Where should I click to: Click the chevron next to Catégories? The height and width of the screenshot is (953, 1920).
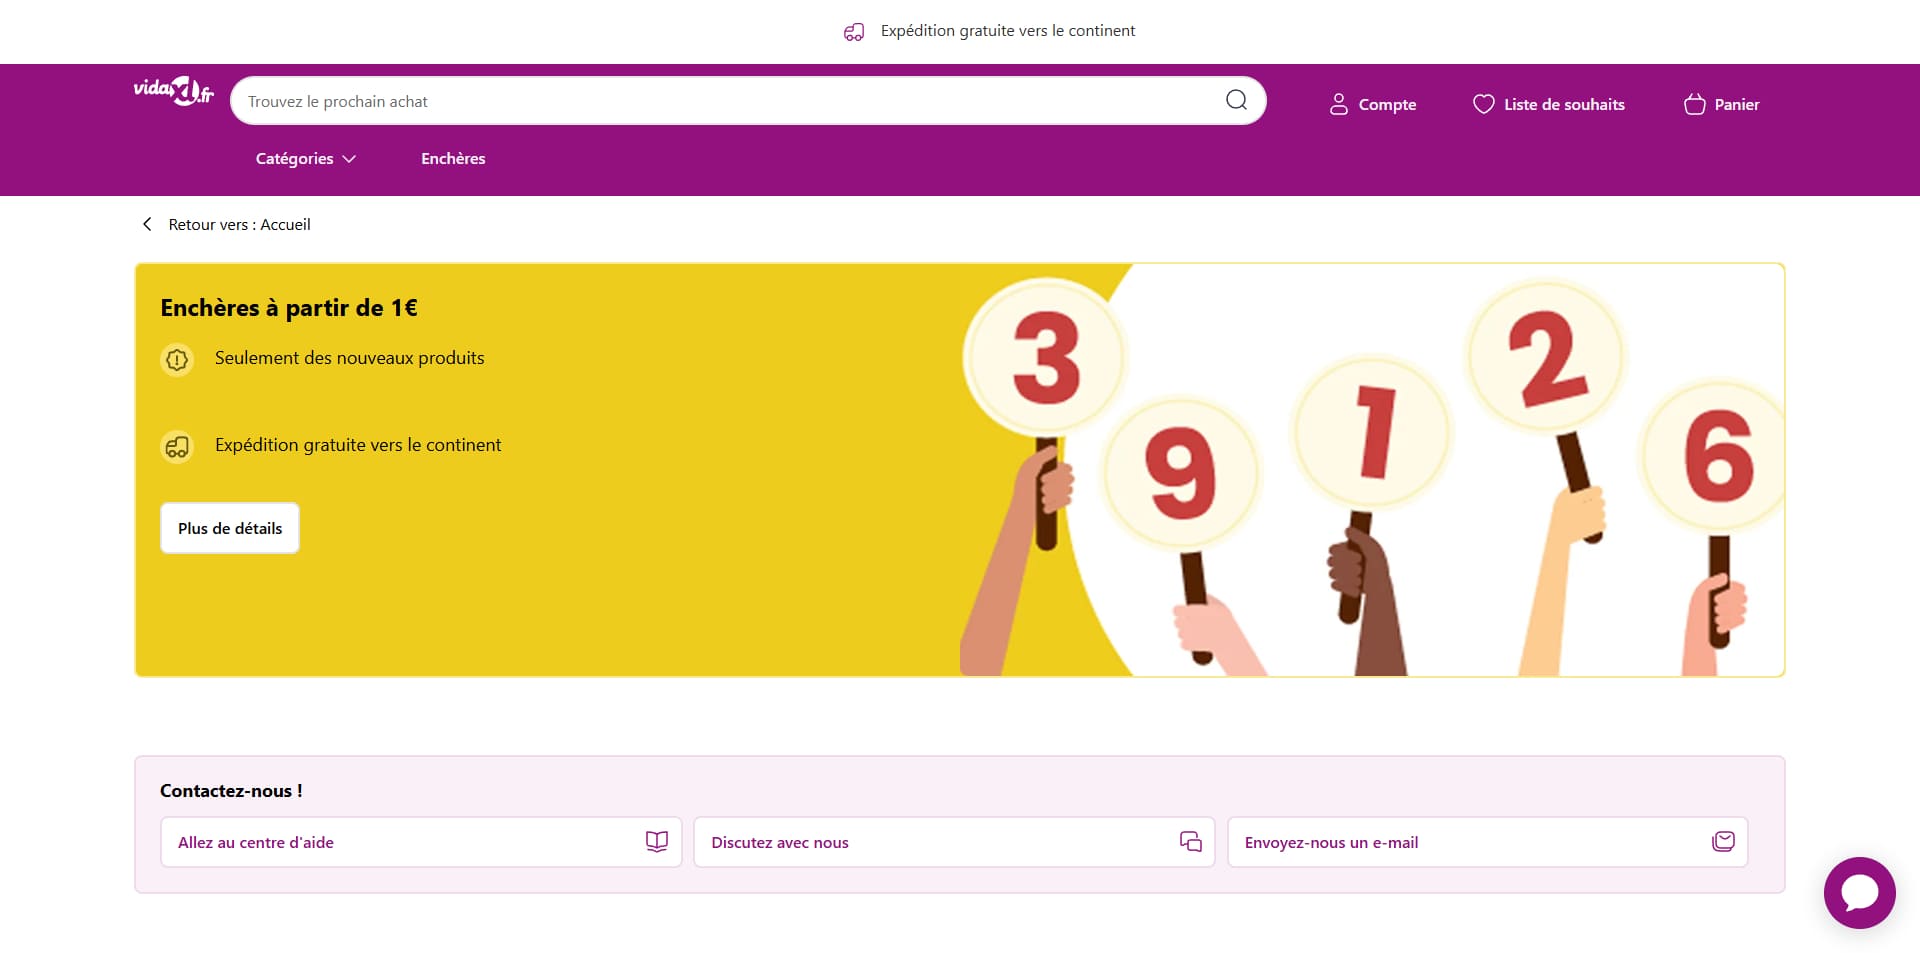(349, 159)
